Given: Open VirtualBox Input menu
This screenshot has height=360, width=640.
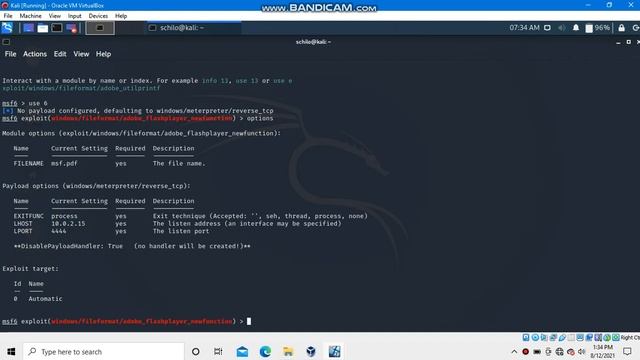Looking at the screenshot, I should click(x=74, y=16).
